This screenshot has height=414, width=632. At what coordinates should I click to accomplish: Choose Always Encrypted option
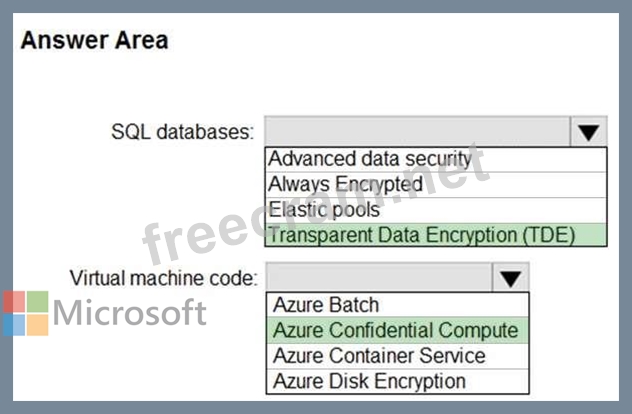coord(436,185)
